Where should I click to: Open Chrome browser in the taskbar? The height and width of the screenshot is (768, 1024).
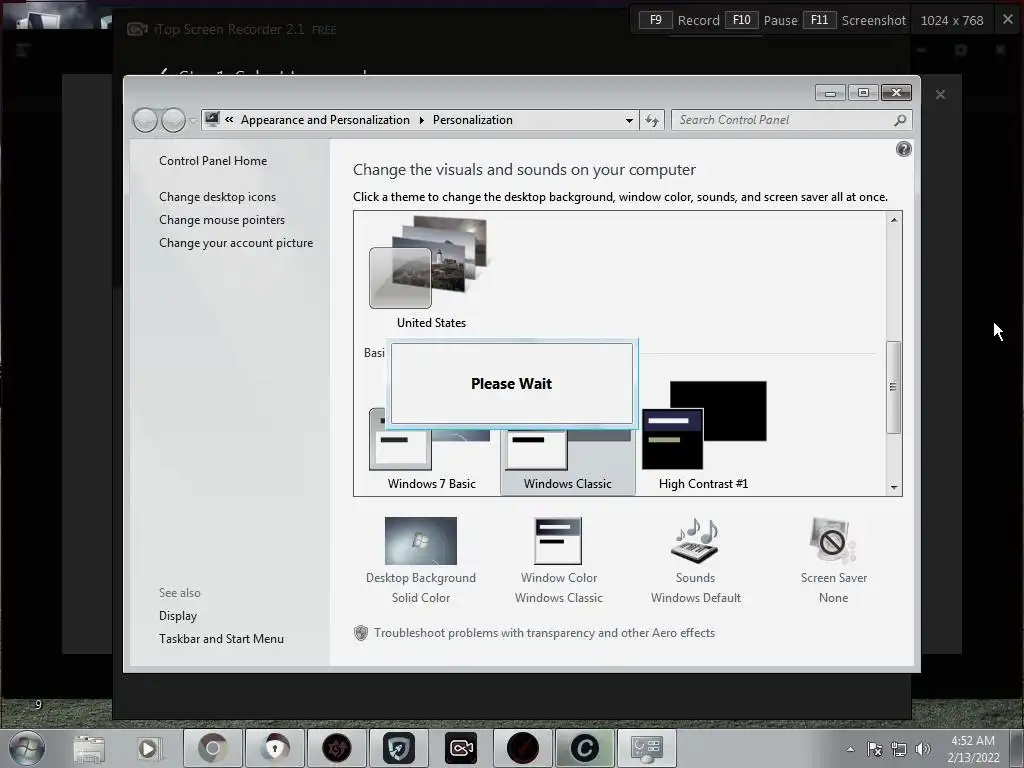pyautogui.click(x=213, y=748)
